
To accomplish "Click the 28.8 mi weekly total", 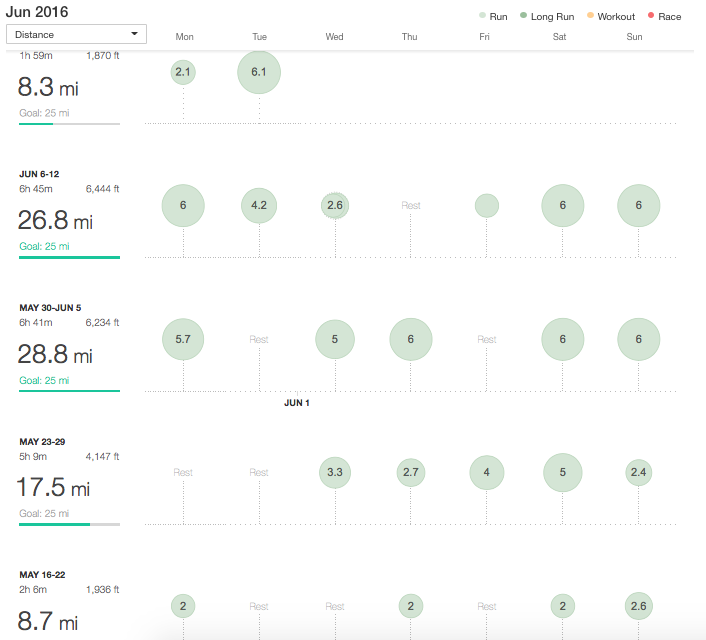I will click(x=55, y=355).
